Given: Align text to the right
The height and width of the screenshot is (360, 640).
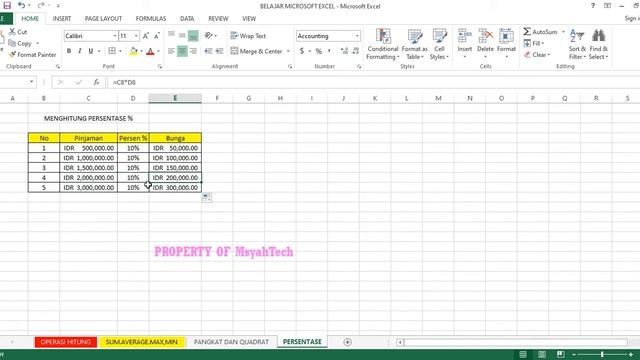Looking at the screenshot, I should point(193,51).
